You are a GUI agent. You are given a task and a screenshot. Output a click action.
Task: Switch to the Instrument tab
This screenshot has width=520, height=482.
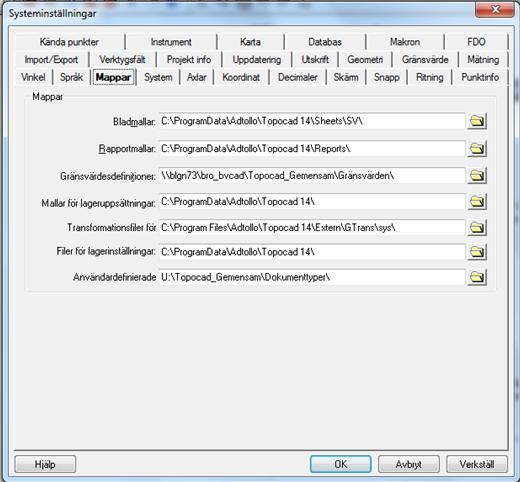[x=171, y=42]
